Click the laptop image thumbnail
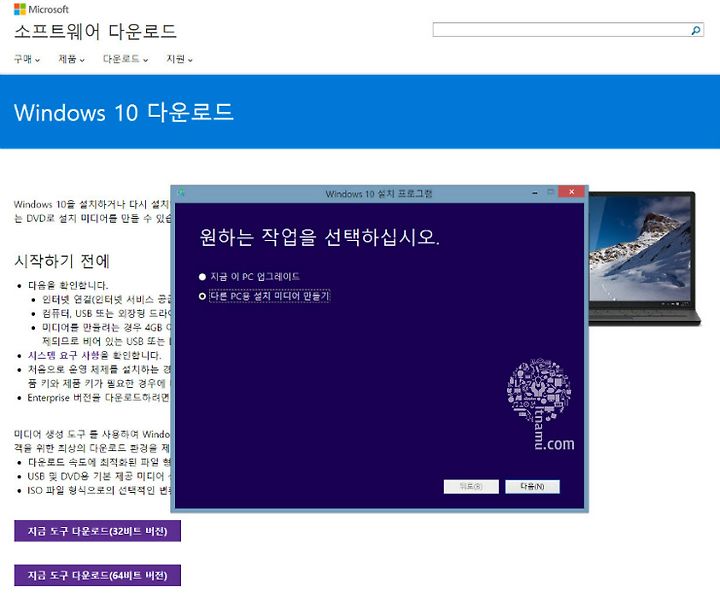 (644, 259)
